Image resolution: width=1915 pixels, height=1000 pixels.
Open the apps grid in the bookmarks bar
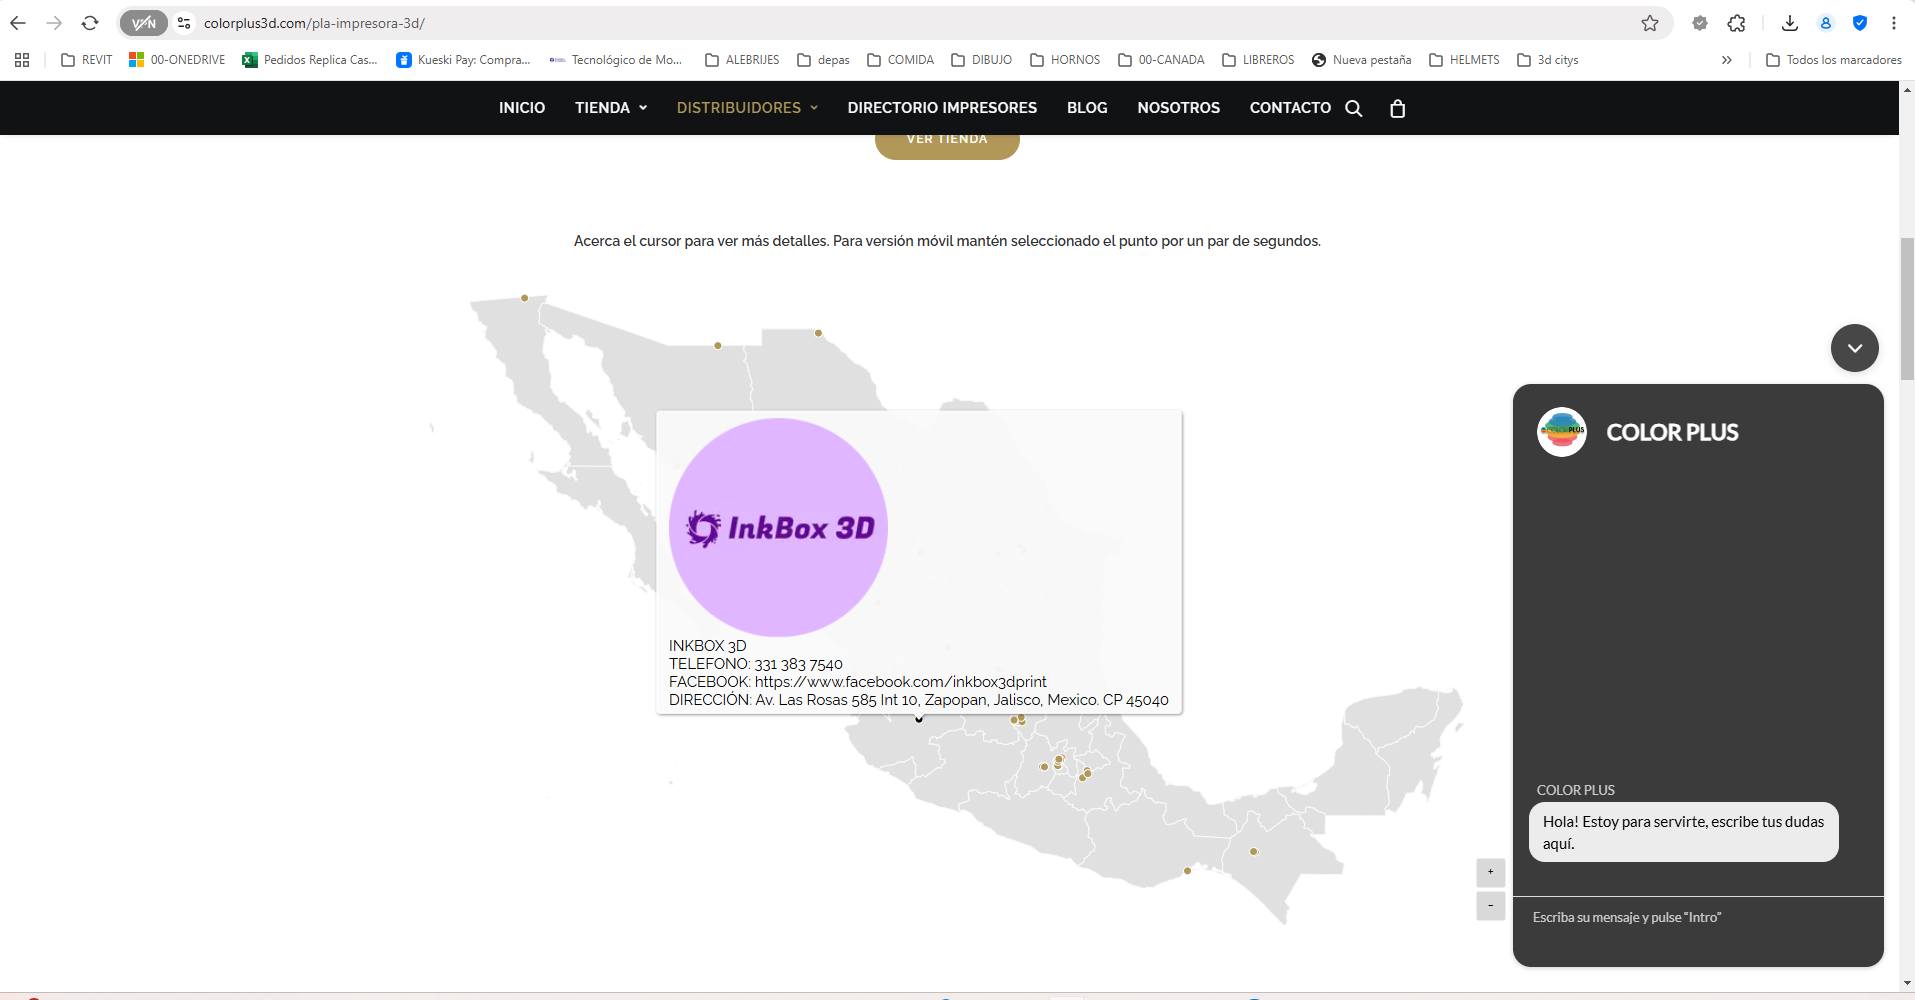pyautogui.click(x=22, y=60)
